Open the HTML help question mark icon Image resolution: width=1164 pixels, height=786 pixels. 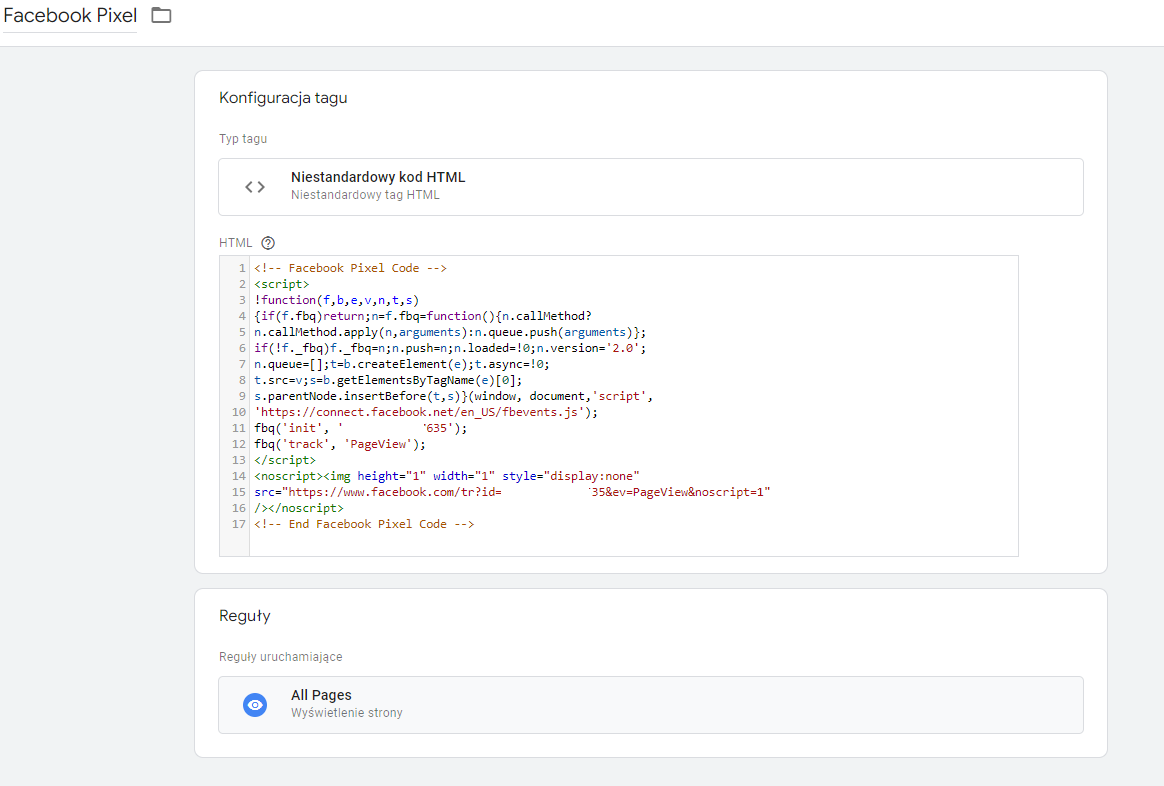pos(267,243)
